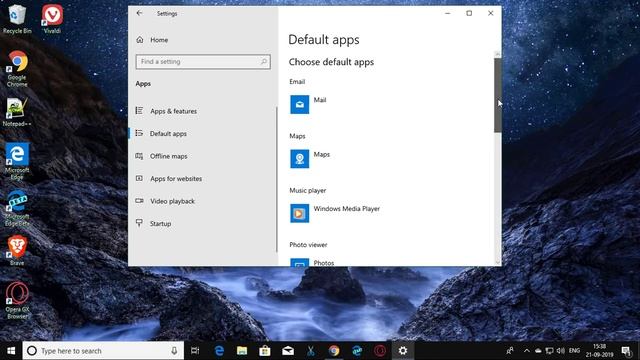Open Brave desktop shortcut
The height and width of the screenshot is (360, 640).
17,251
